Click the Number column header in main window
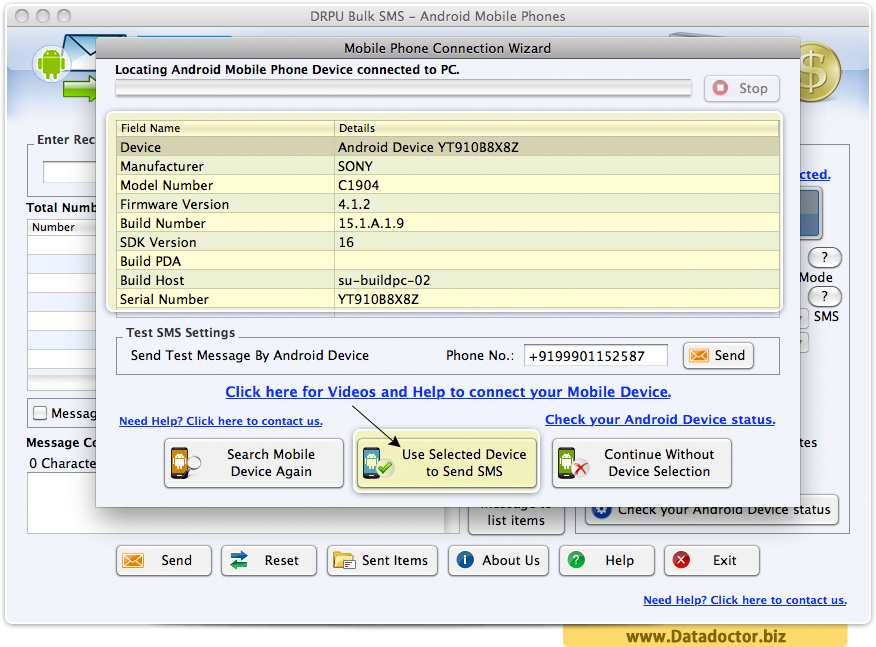Screen dimensions: 876x647 pos(62,227)
